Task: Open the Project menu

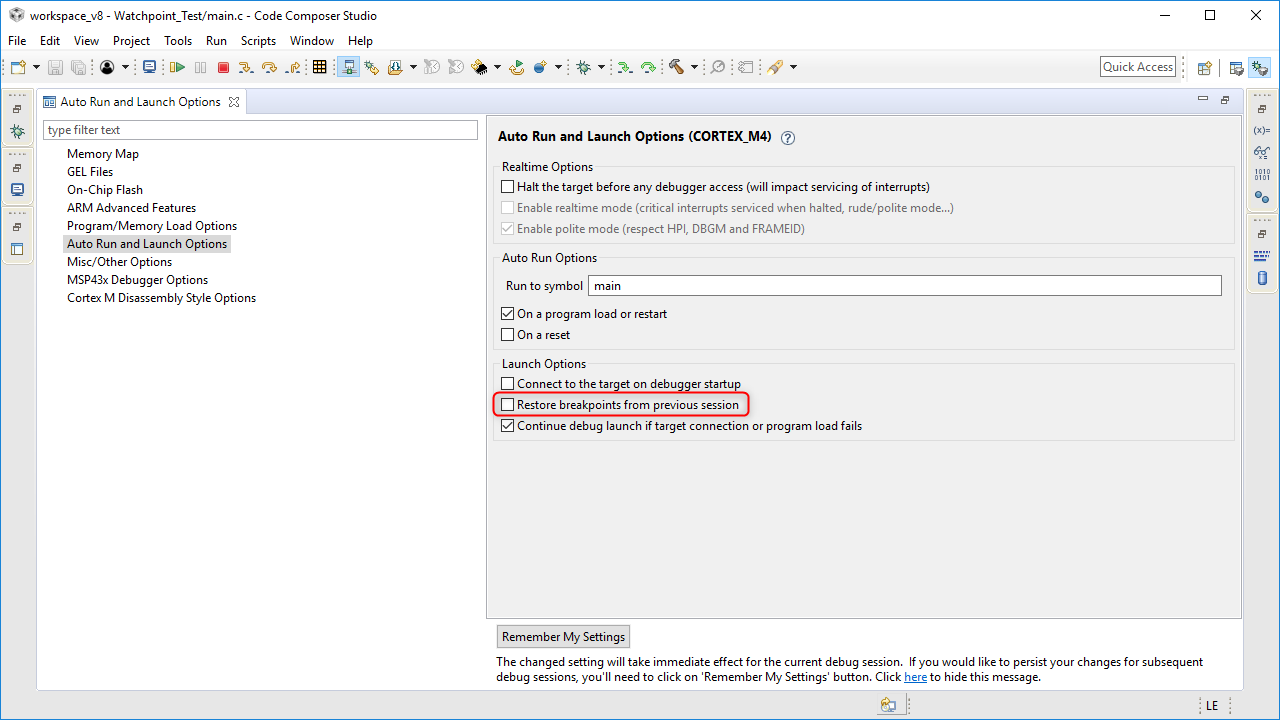Action: (131, 41)
